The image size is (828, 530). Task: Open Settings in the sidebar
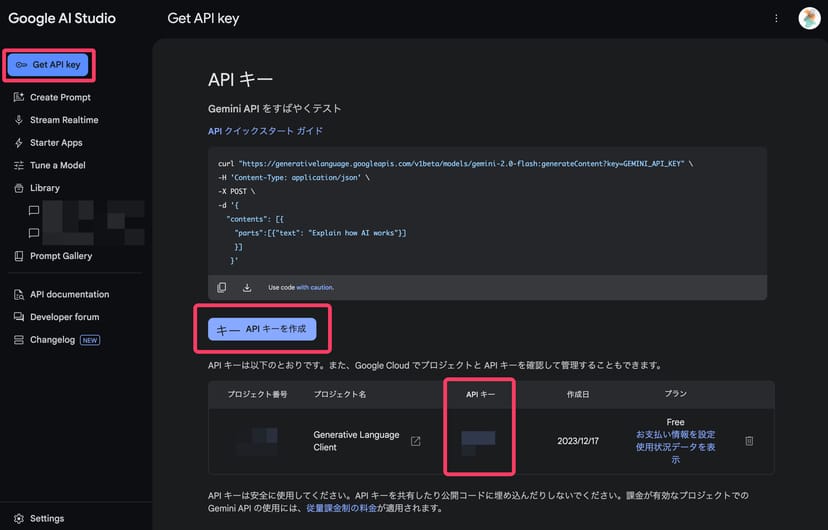click(x=46, y=518)
